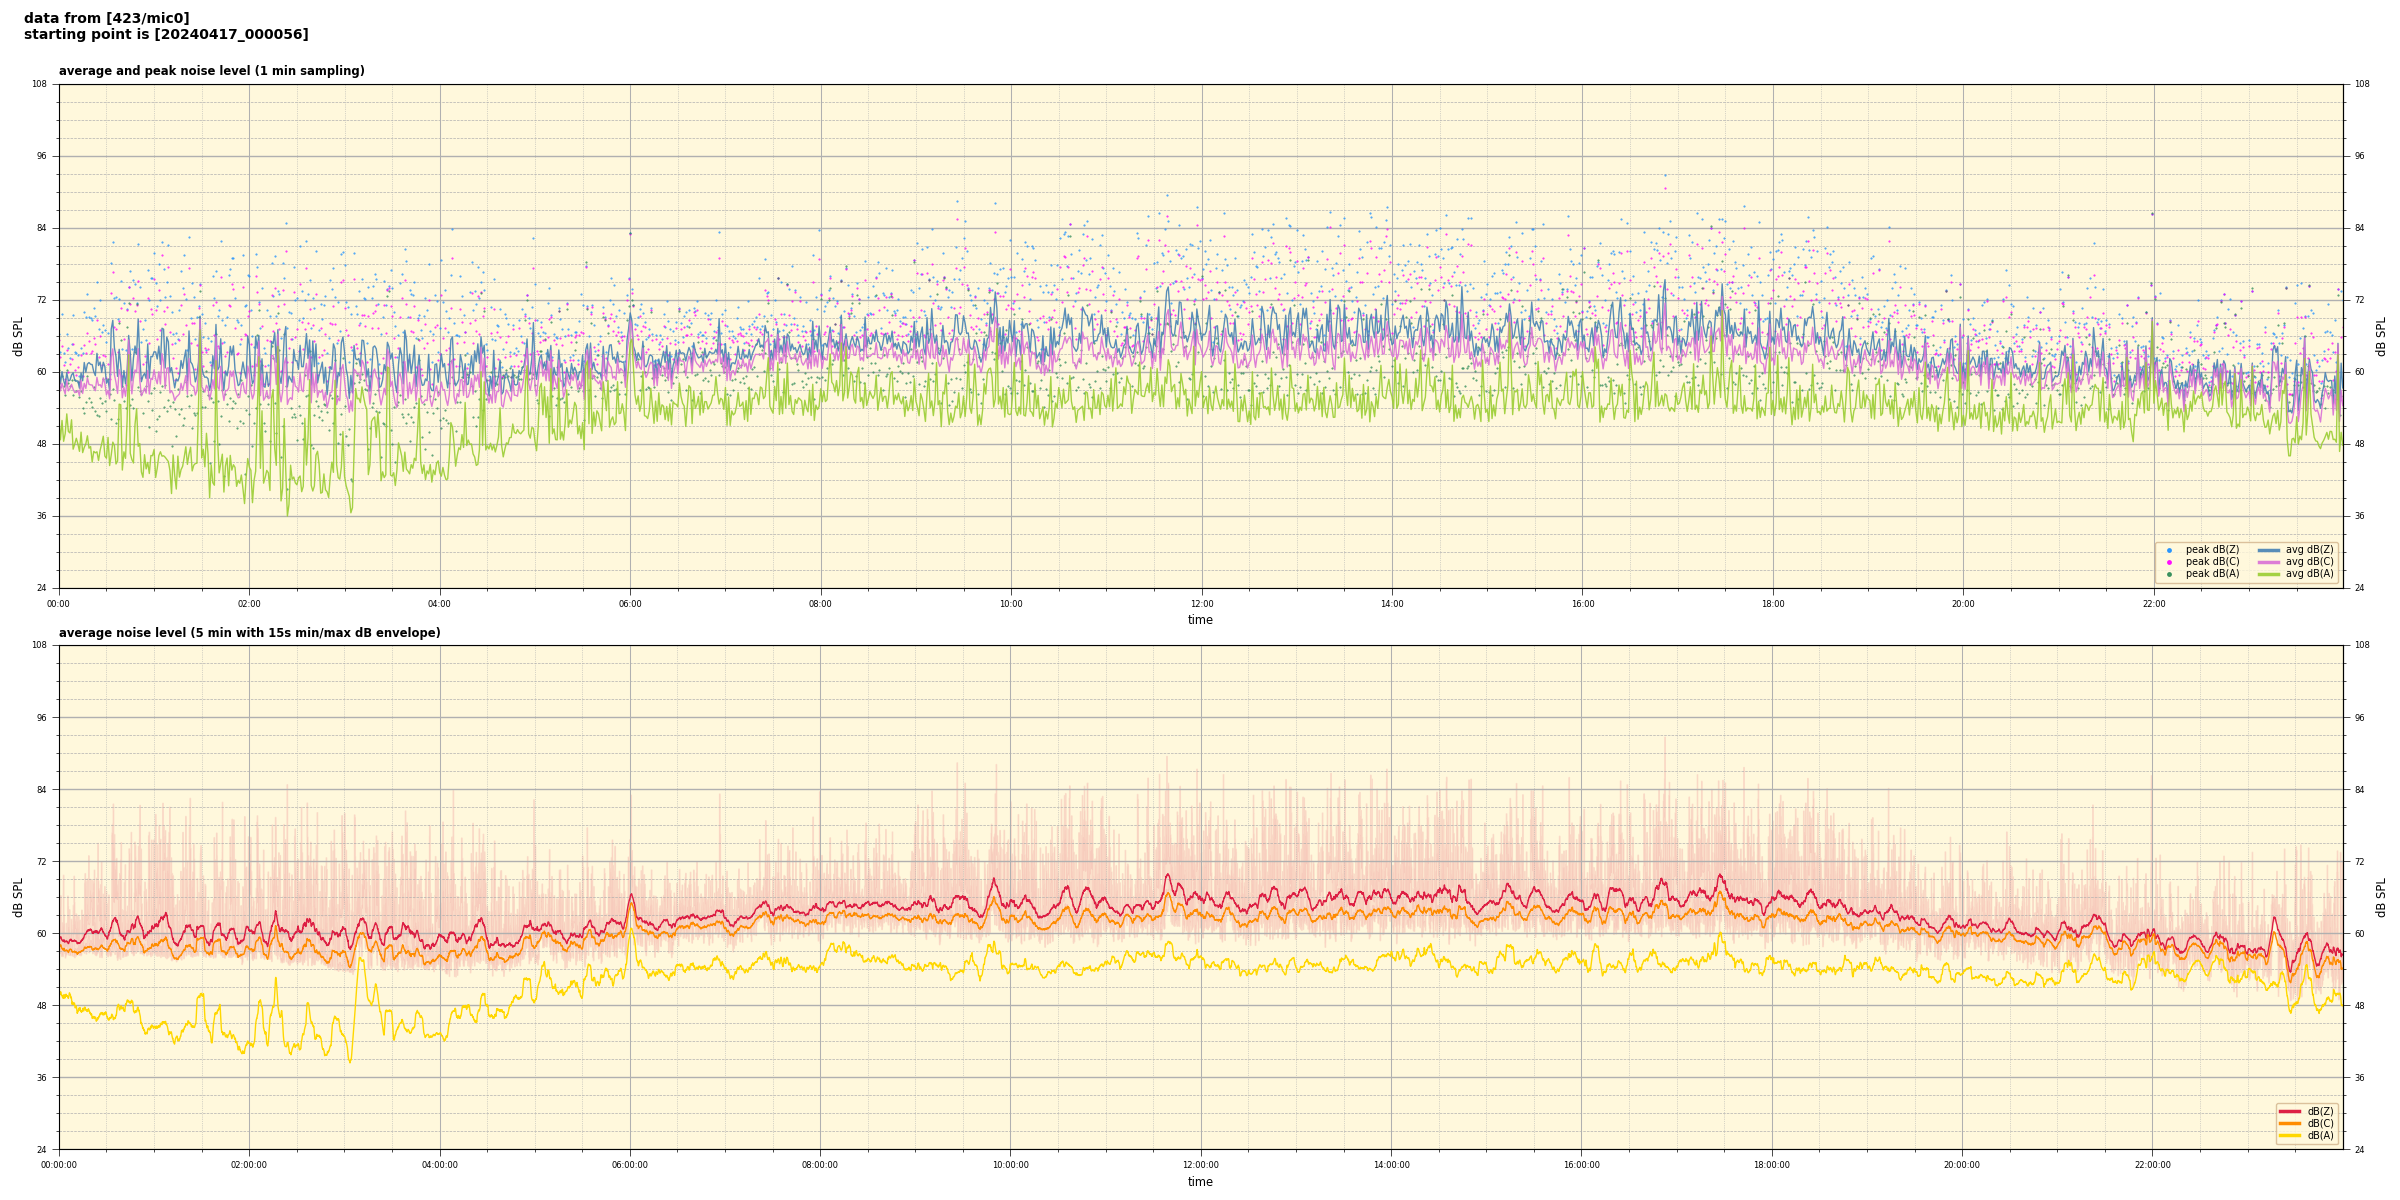Click the left 'dB SPL' label of upper chart
The image size is (2400, 1200).
point(18,336)
